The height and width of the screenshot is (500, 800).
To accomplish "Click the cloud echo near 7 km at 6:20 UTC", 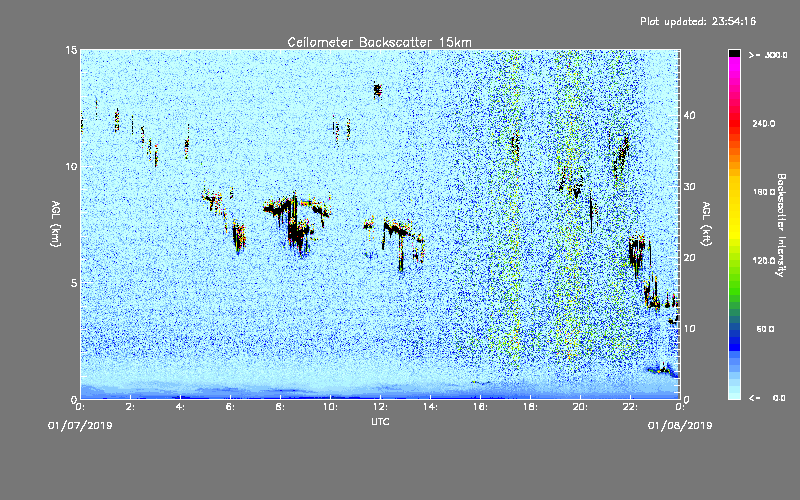I will click(238, 237).
